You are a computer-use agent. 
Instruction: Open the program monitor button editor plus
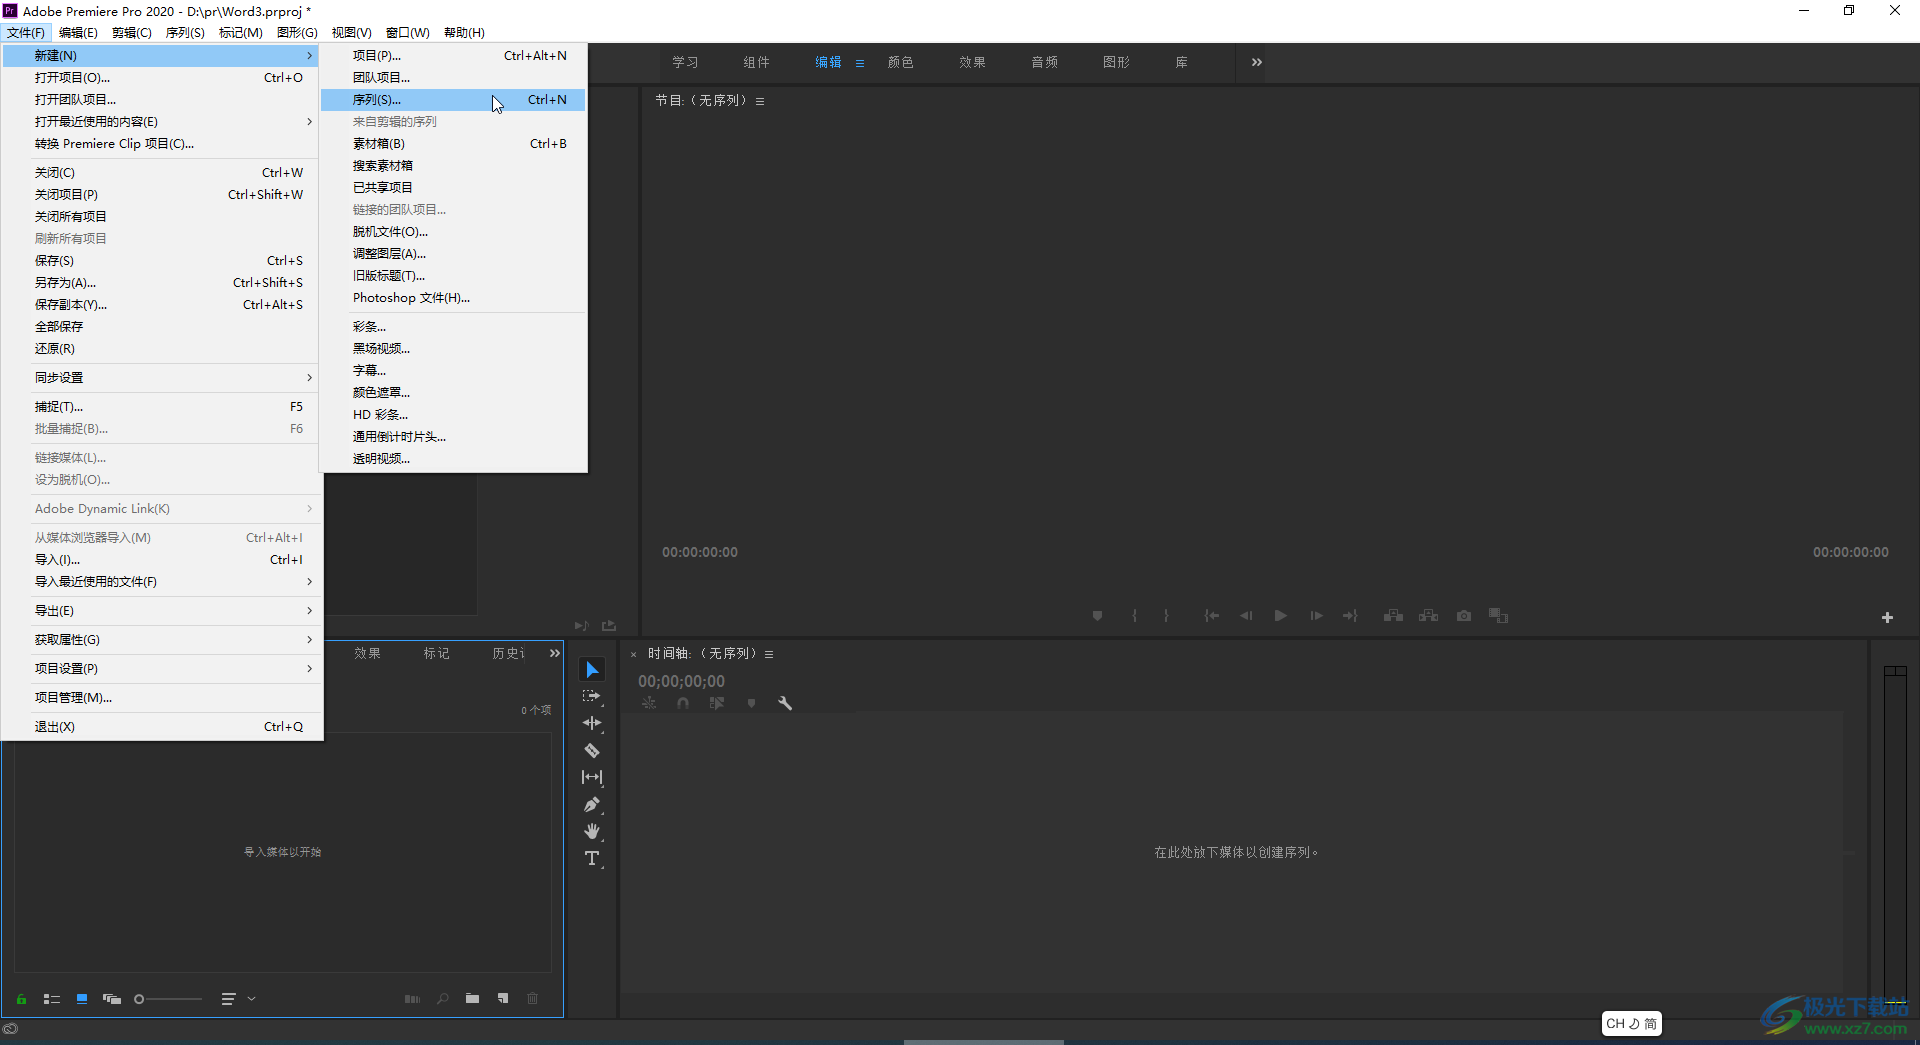[1887, 617]
